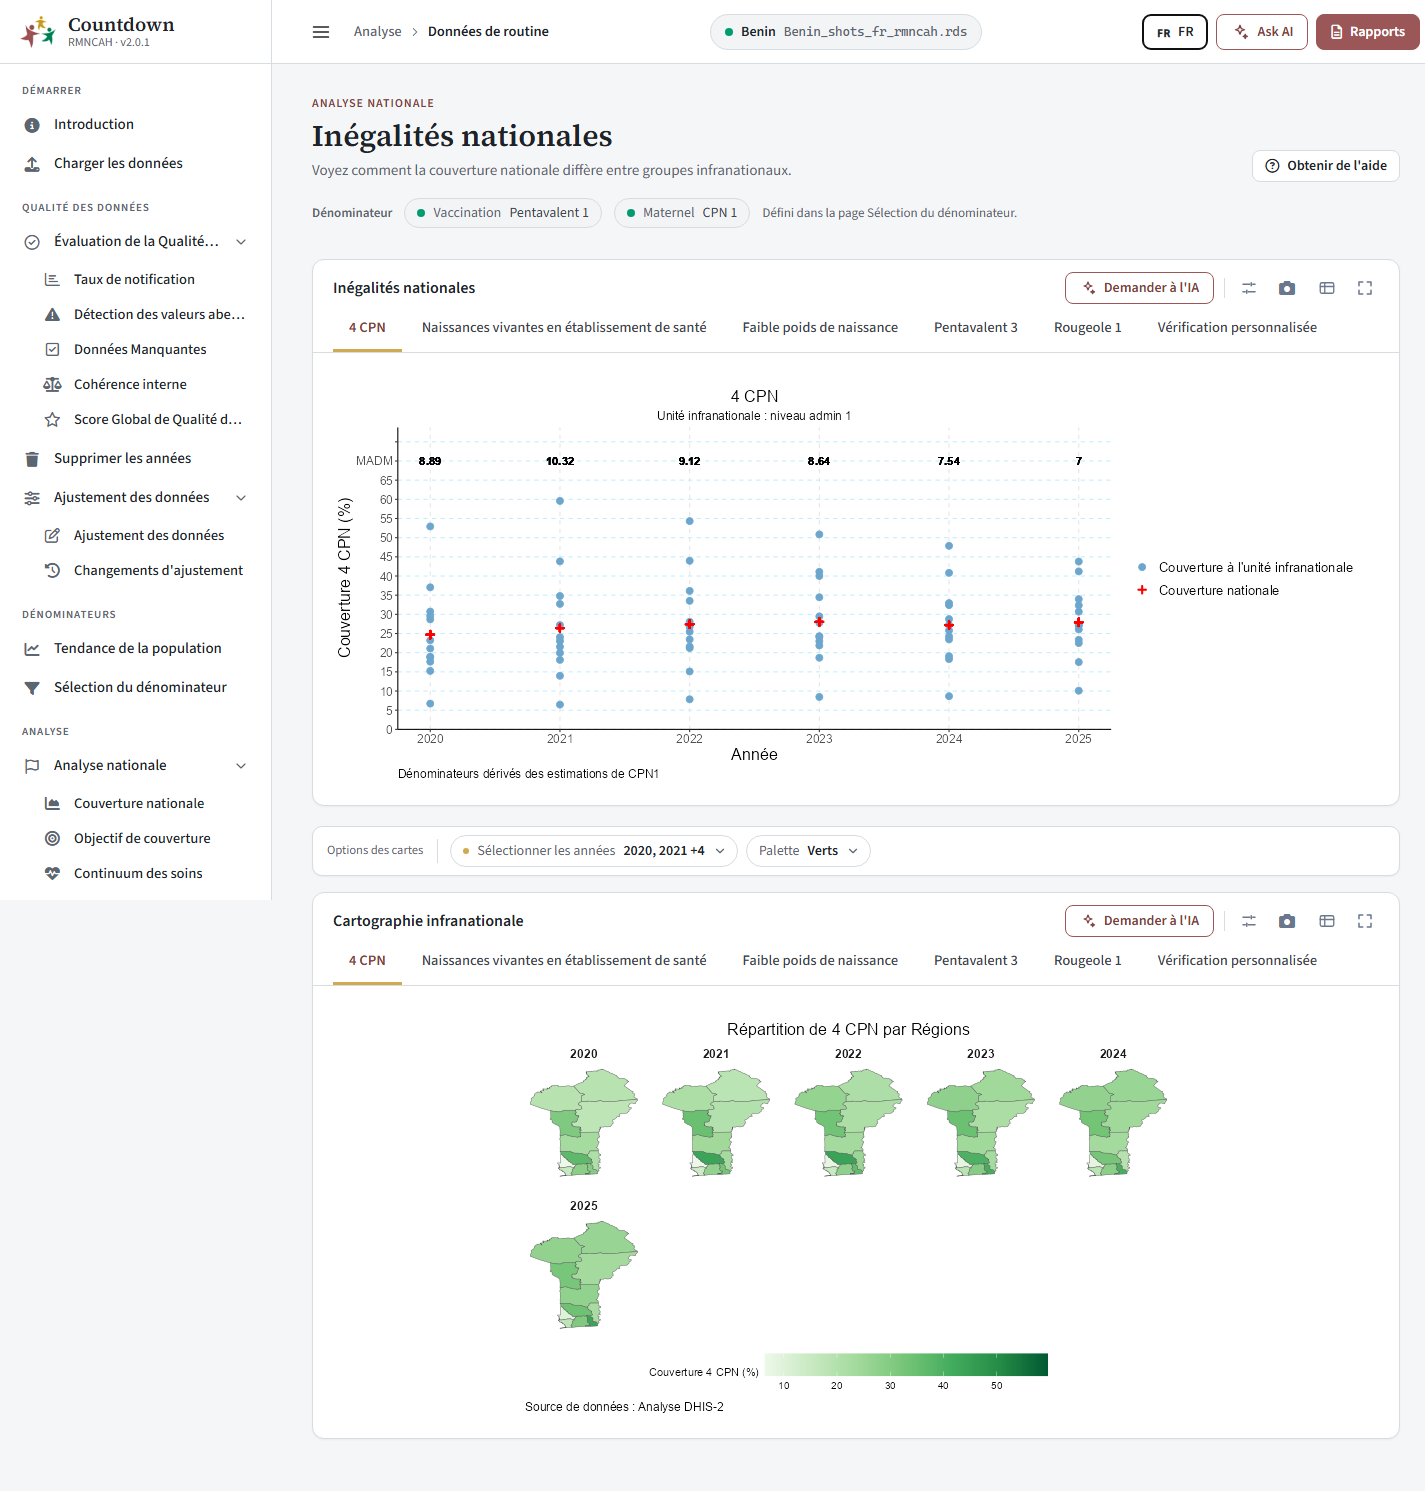Screen dimensions: 1425x1491
Task: Click the Analyse breadcrumb link
Action: pyautogui.click(x=377, y=32)
